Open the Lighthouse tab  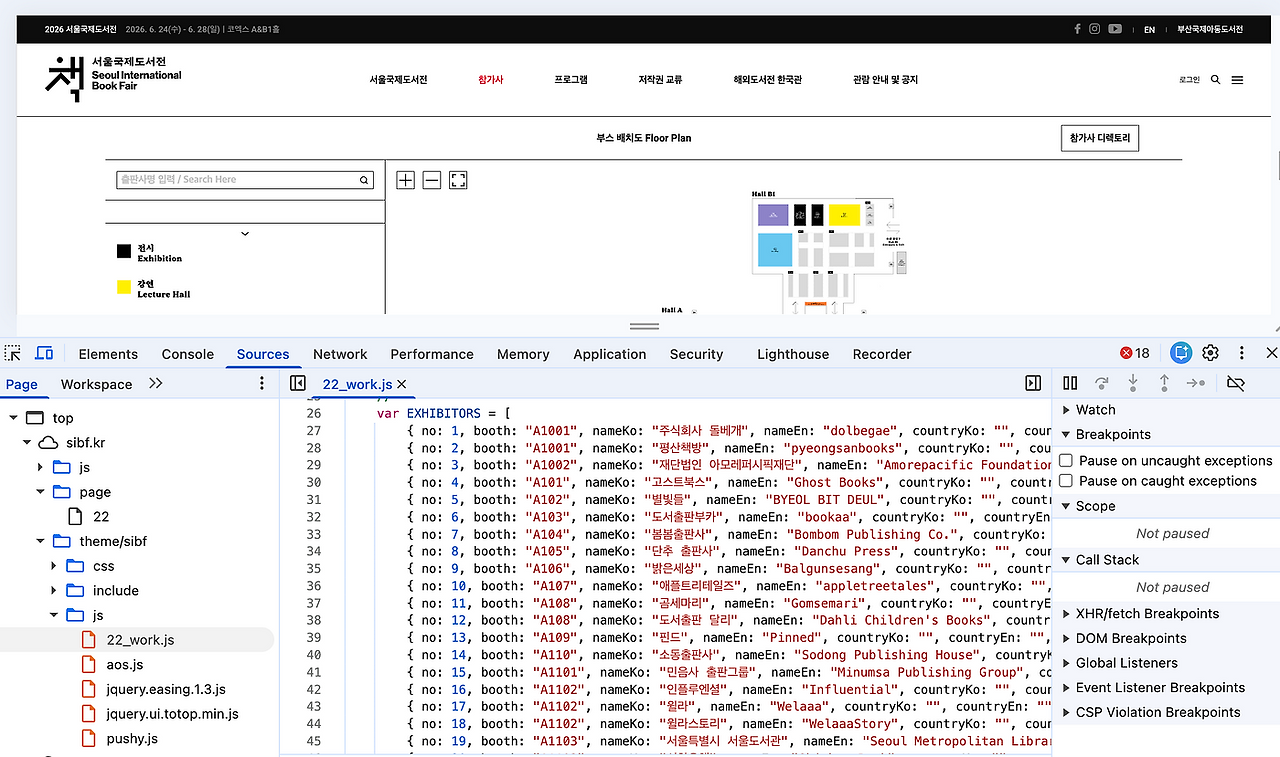tap(793, 354)
